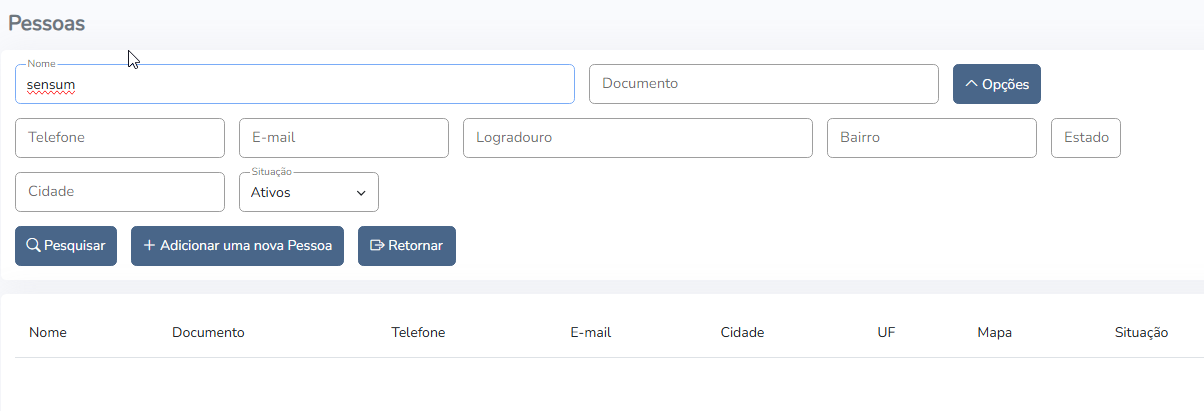Screen dimensions: 1204x411
Task: Click the Mapa column header
Action: (994, 333)
